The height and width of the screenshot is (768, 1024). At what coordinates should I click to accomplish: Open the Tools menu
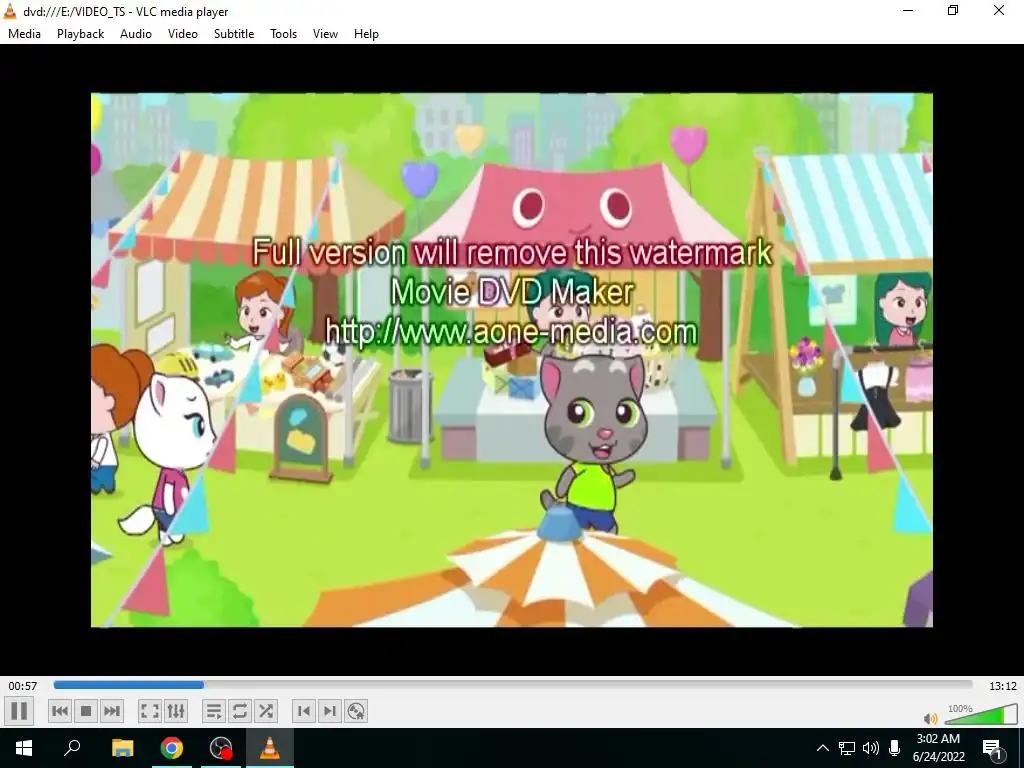[x=283, y=34]
